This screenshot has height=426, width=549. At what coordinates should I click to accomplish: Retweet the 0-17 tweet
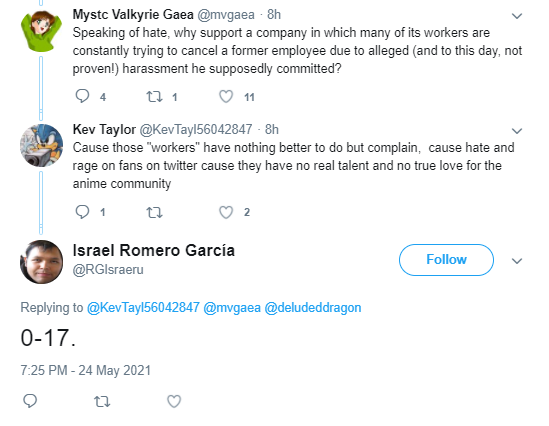(x=102, y=401)
